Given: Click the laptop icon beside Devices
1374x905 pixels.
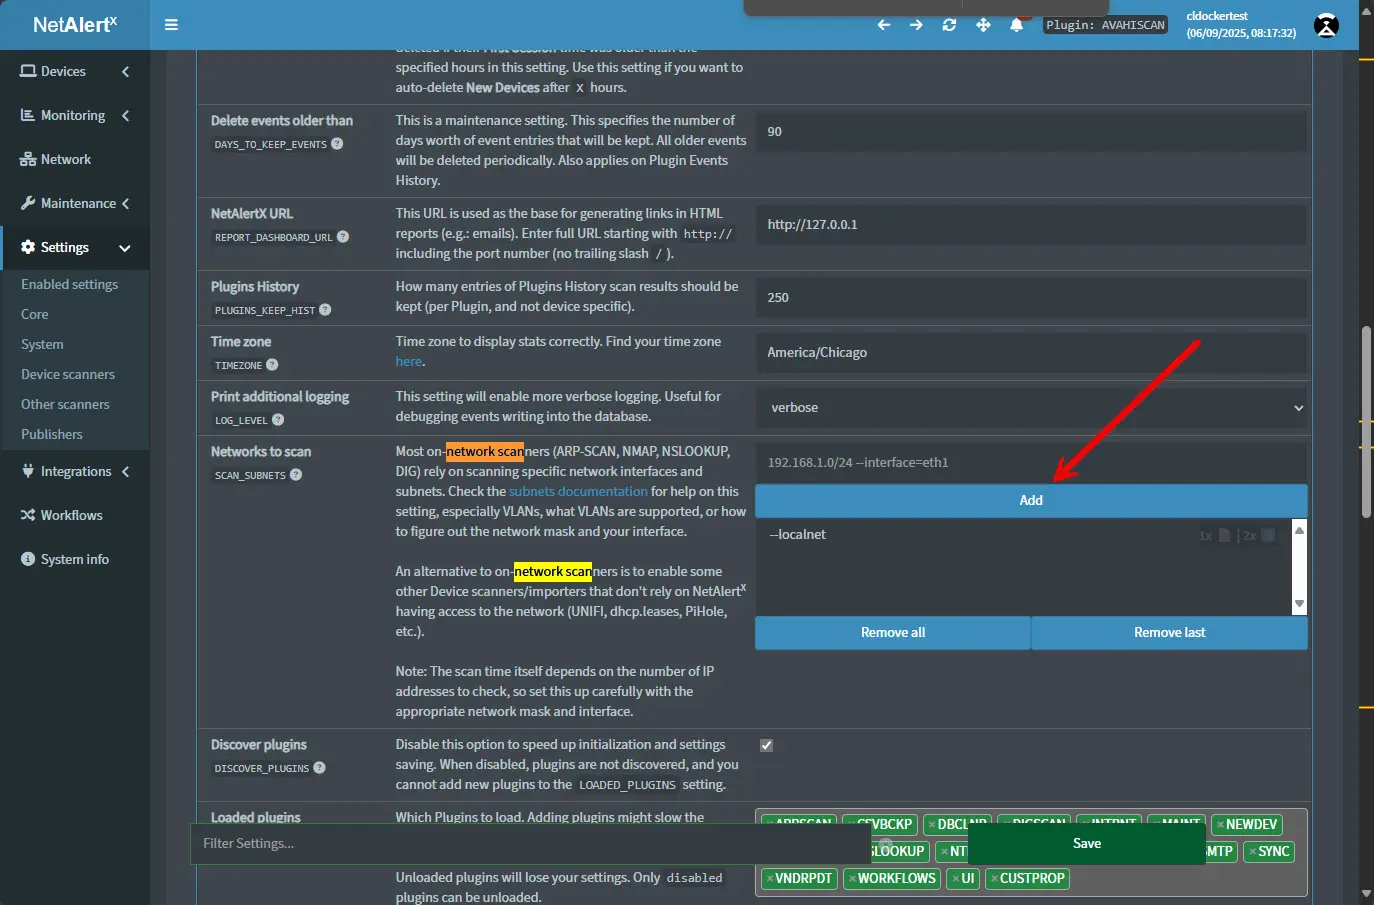Looking at the screenshot, I should tap(28, 72).
